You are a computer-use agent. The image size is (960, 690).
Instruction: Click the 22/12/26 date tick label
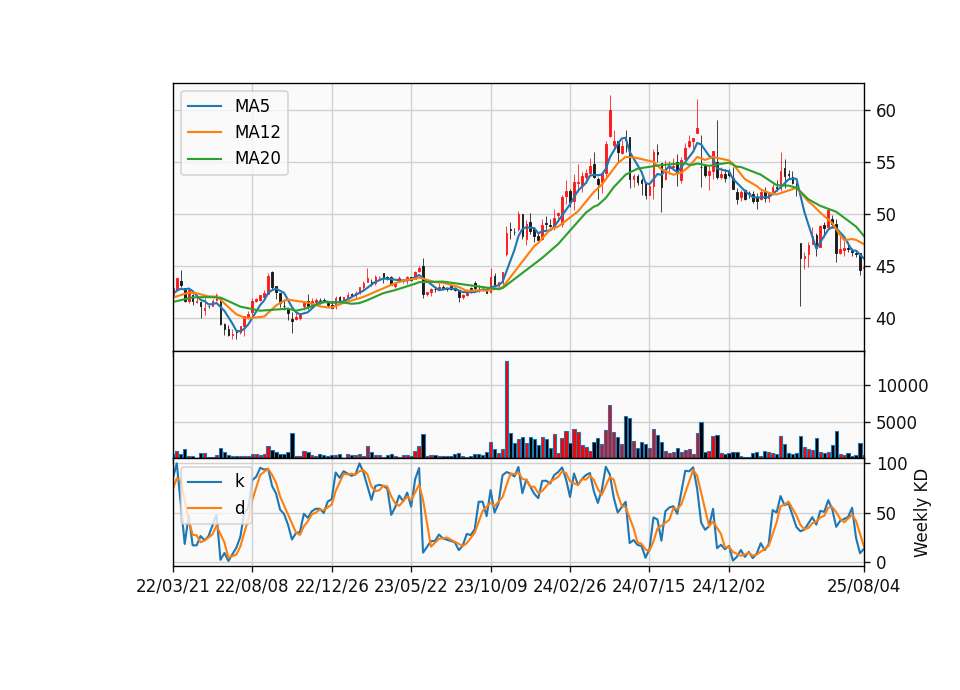(x=332, y=586)
